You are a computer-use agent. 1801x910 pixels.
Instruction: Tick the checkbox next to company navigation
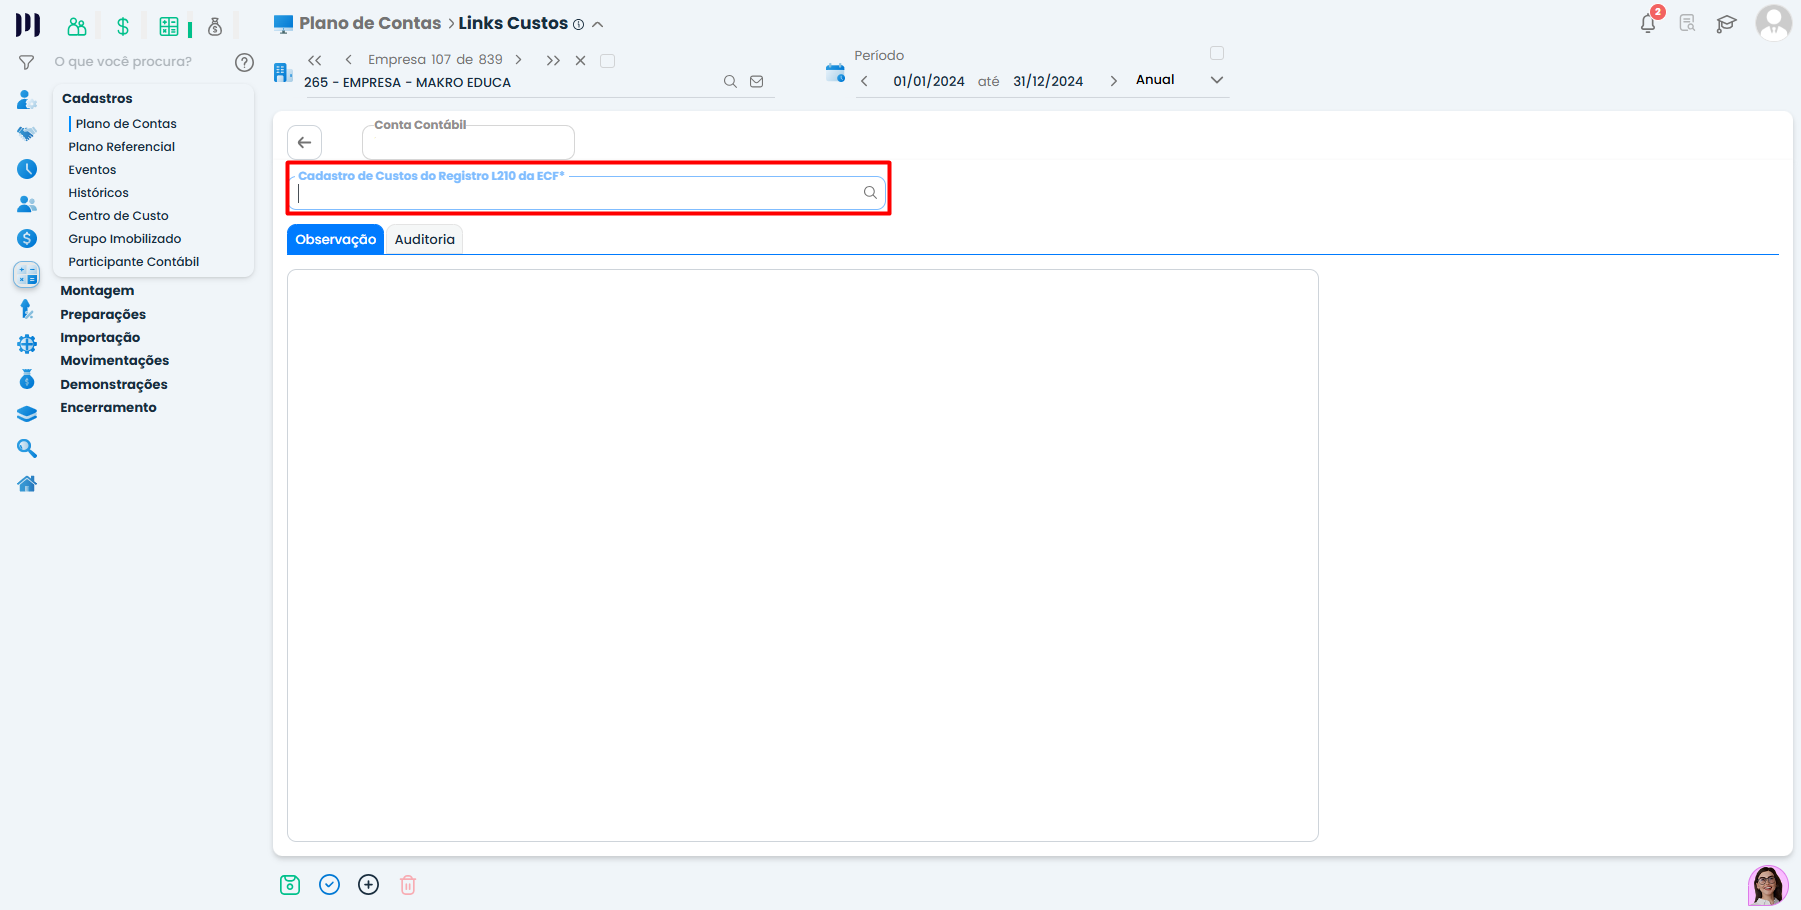click(607, 61)
